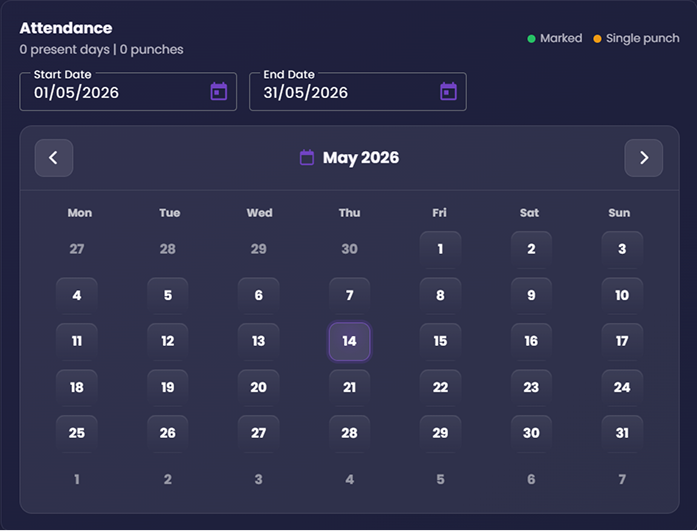Edit the End Date field 31/05/2026

358,92
